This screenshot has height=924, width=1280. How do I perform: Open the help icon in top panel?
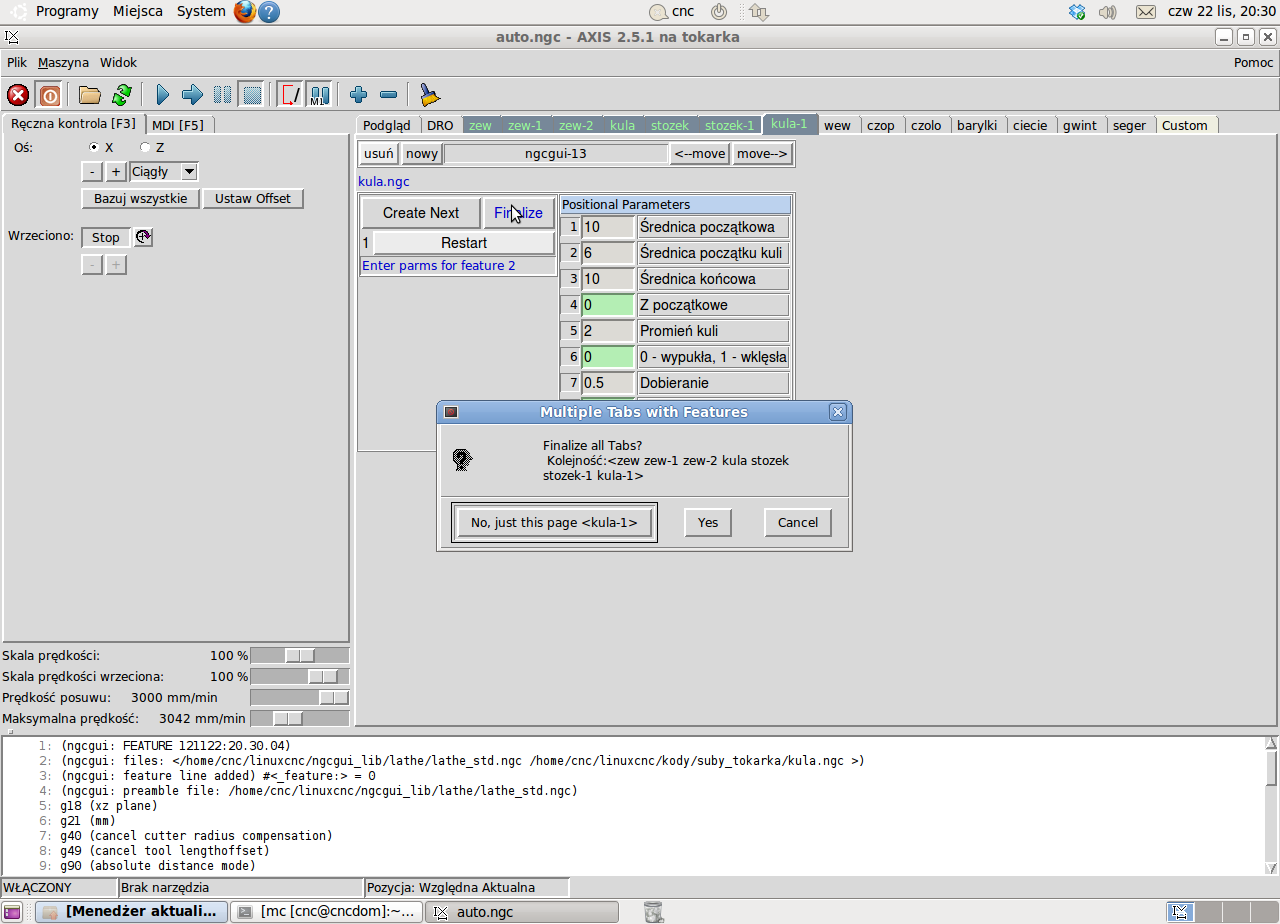pyautogui.click(x=269, y=12)
